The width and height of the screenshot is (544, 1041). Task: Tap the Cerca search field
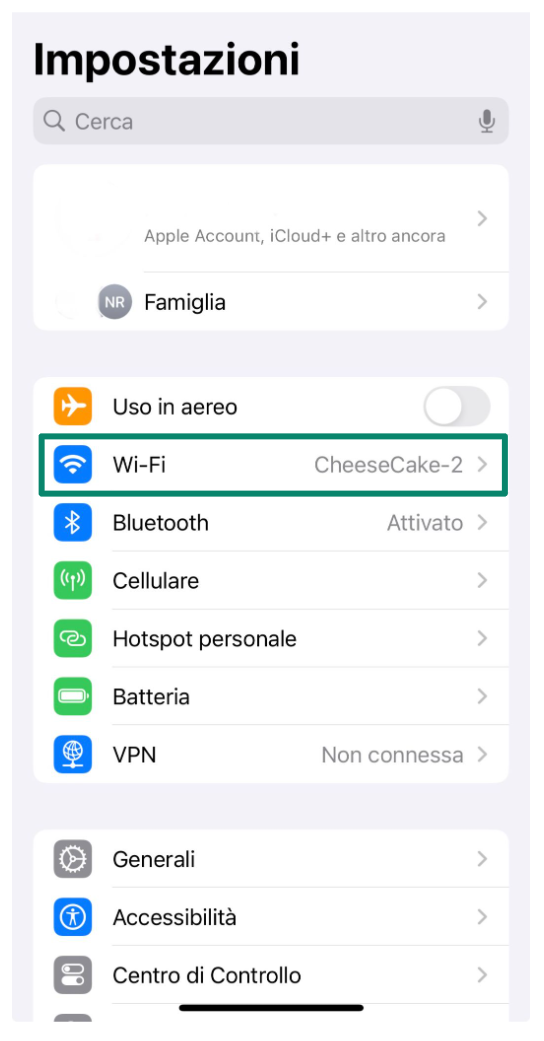271,121
